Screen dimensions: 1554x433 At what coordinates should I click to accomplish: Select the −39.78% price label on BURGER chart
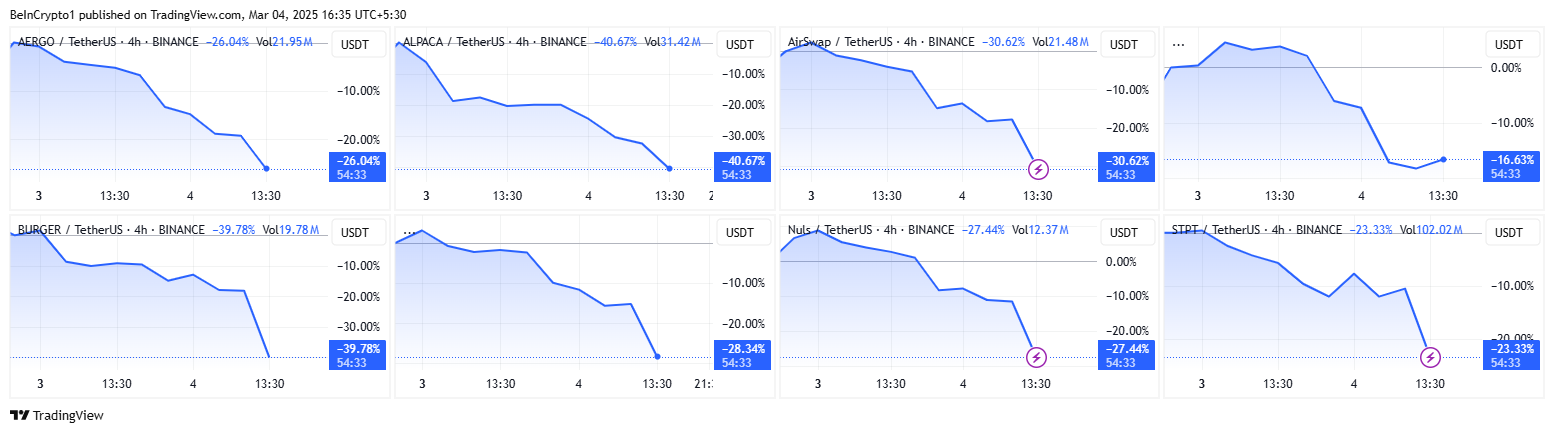click(x=357, y=348)
